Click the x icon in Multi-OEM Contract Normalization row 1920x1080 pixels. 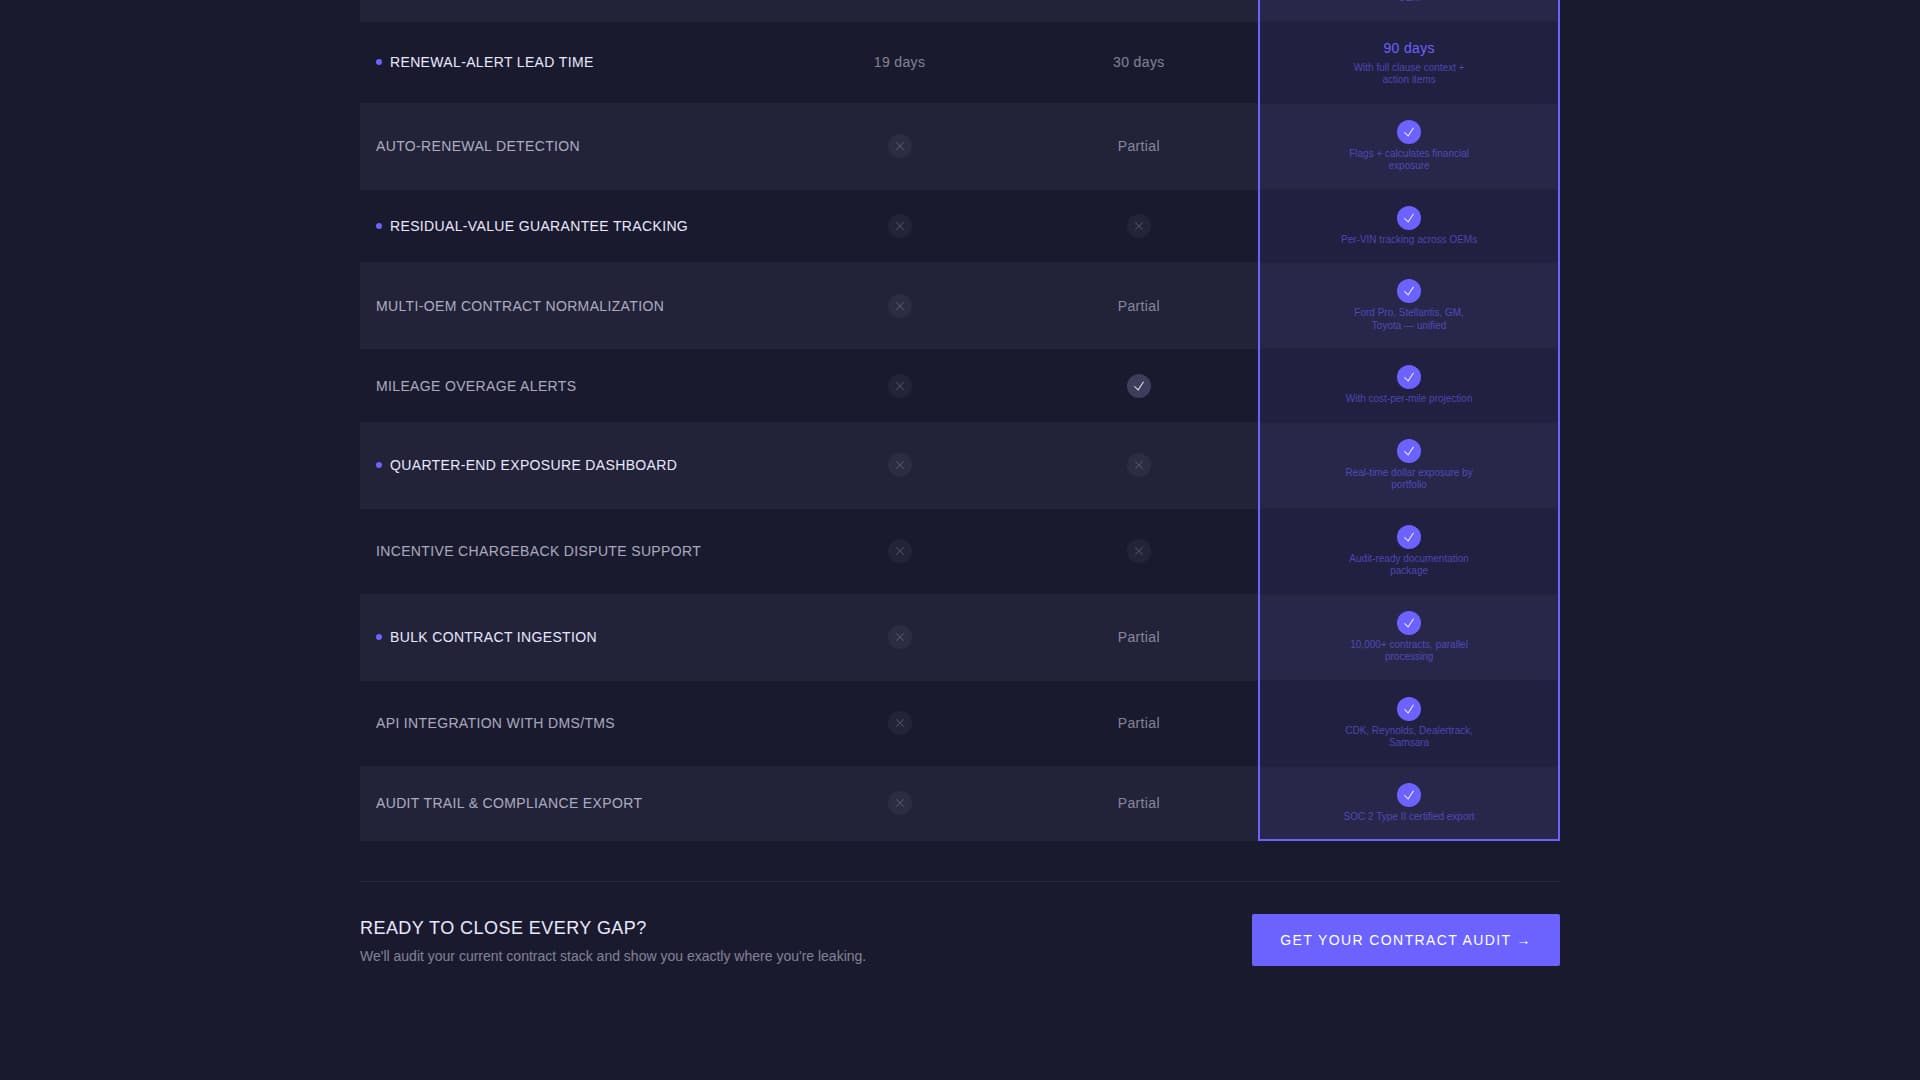pos(899,306)
